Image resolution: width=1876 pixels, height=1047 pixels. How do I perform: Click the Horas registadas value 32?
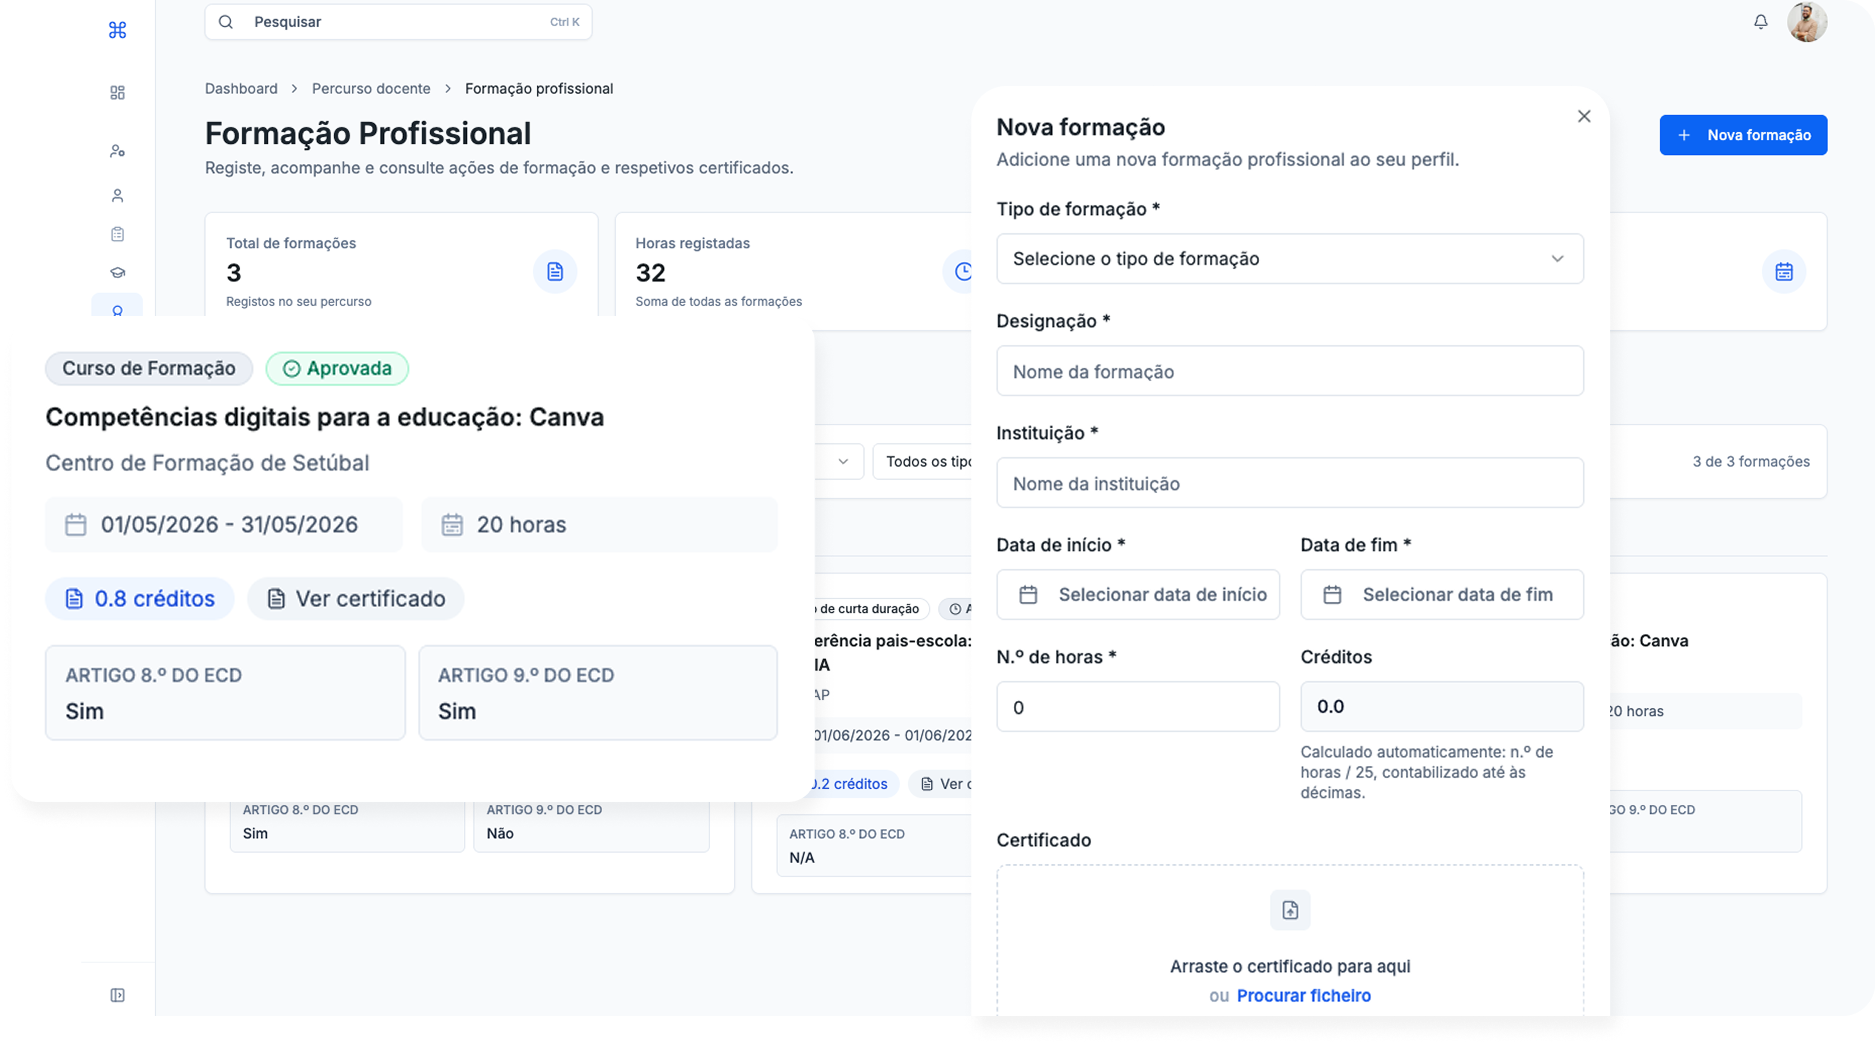tap(651, 273)
